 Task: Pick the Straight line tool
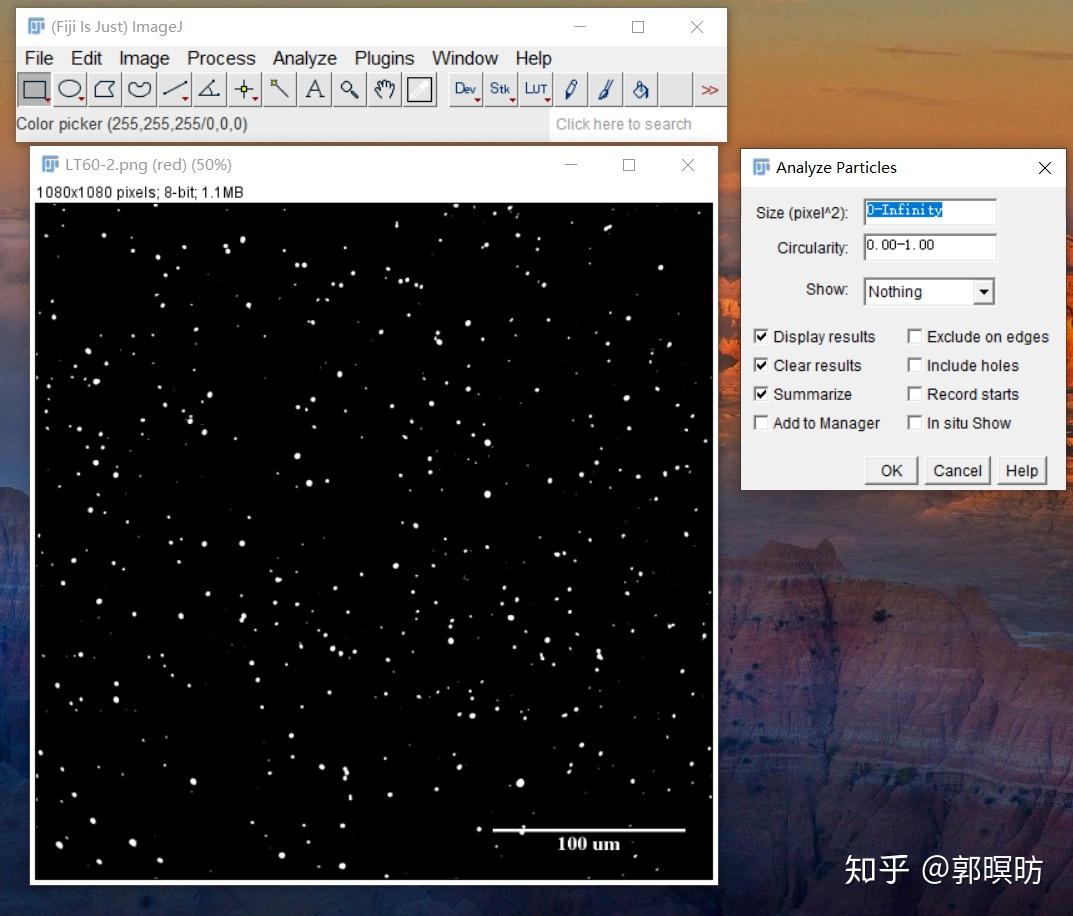click(x=174, y=89)
